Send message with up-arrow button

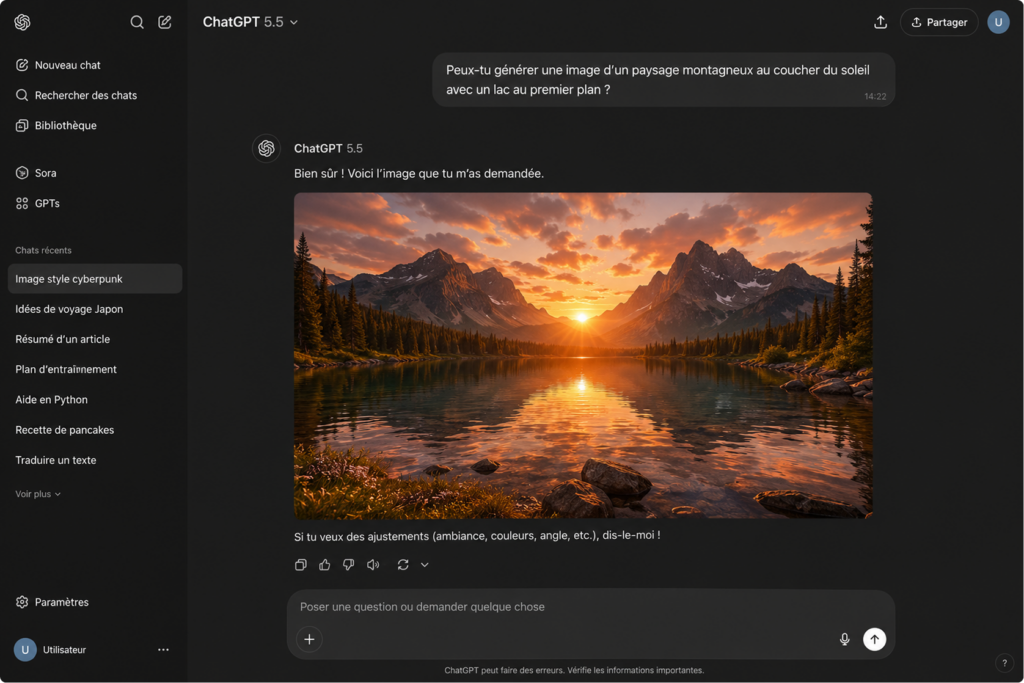pos(874,639)
